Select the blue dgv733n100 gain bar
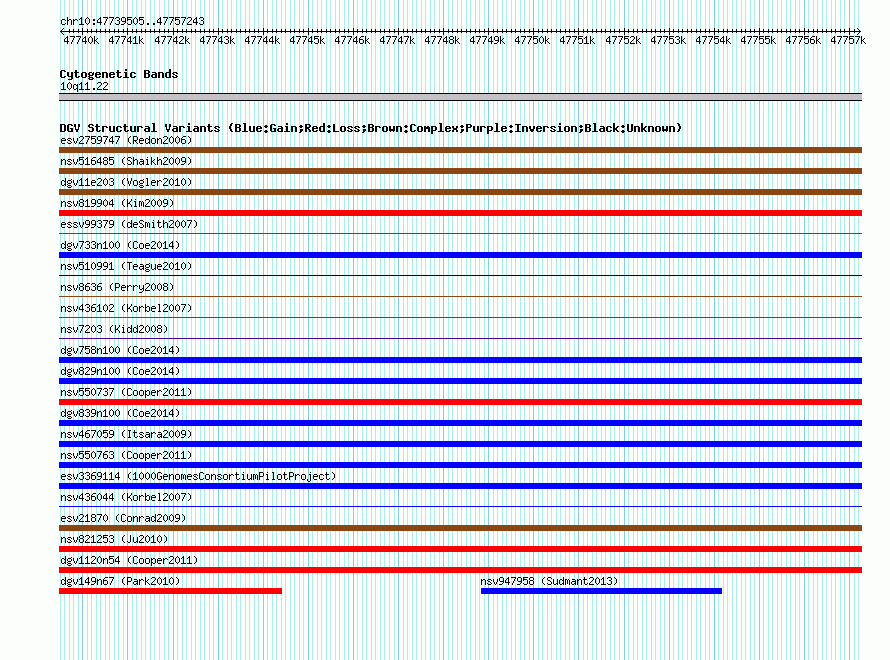Screen dimensions: 890x660 [460, 255]
